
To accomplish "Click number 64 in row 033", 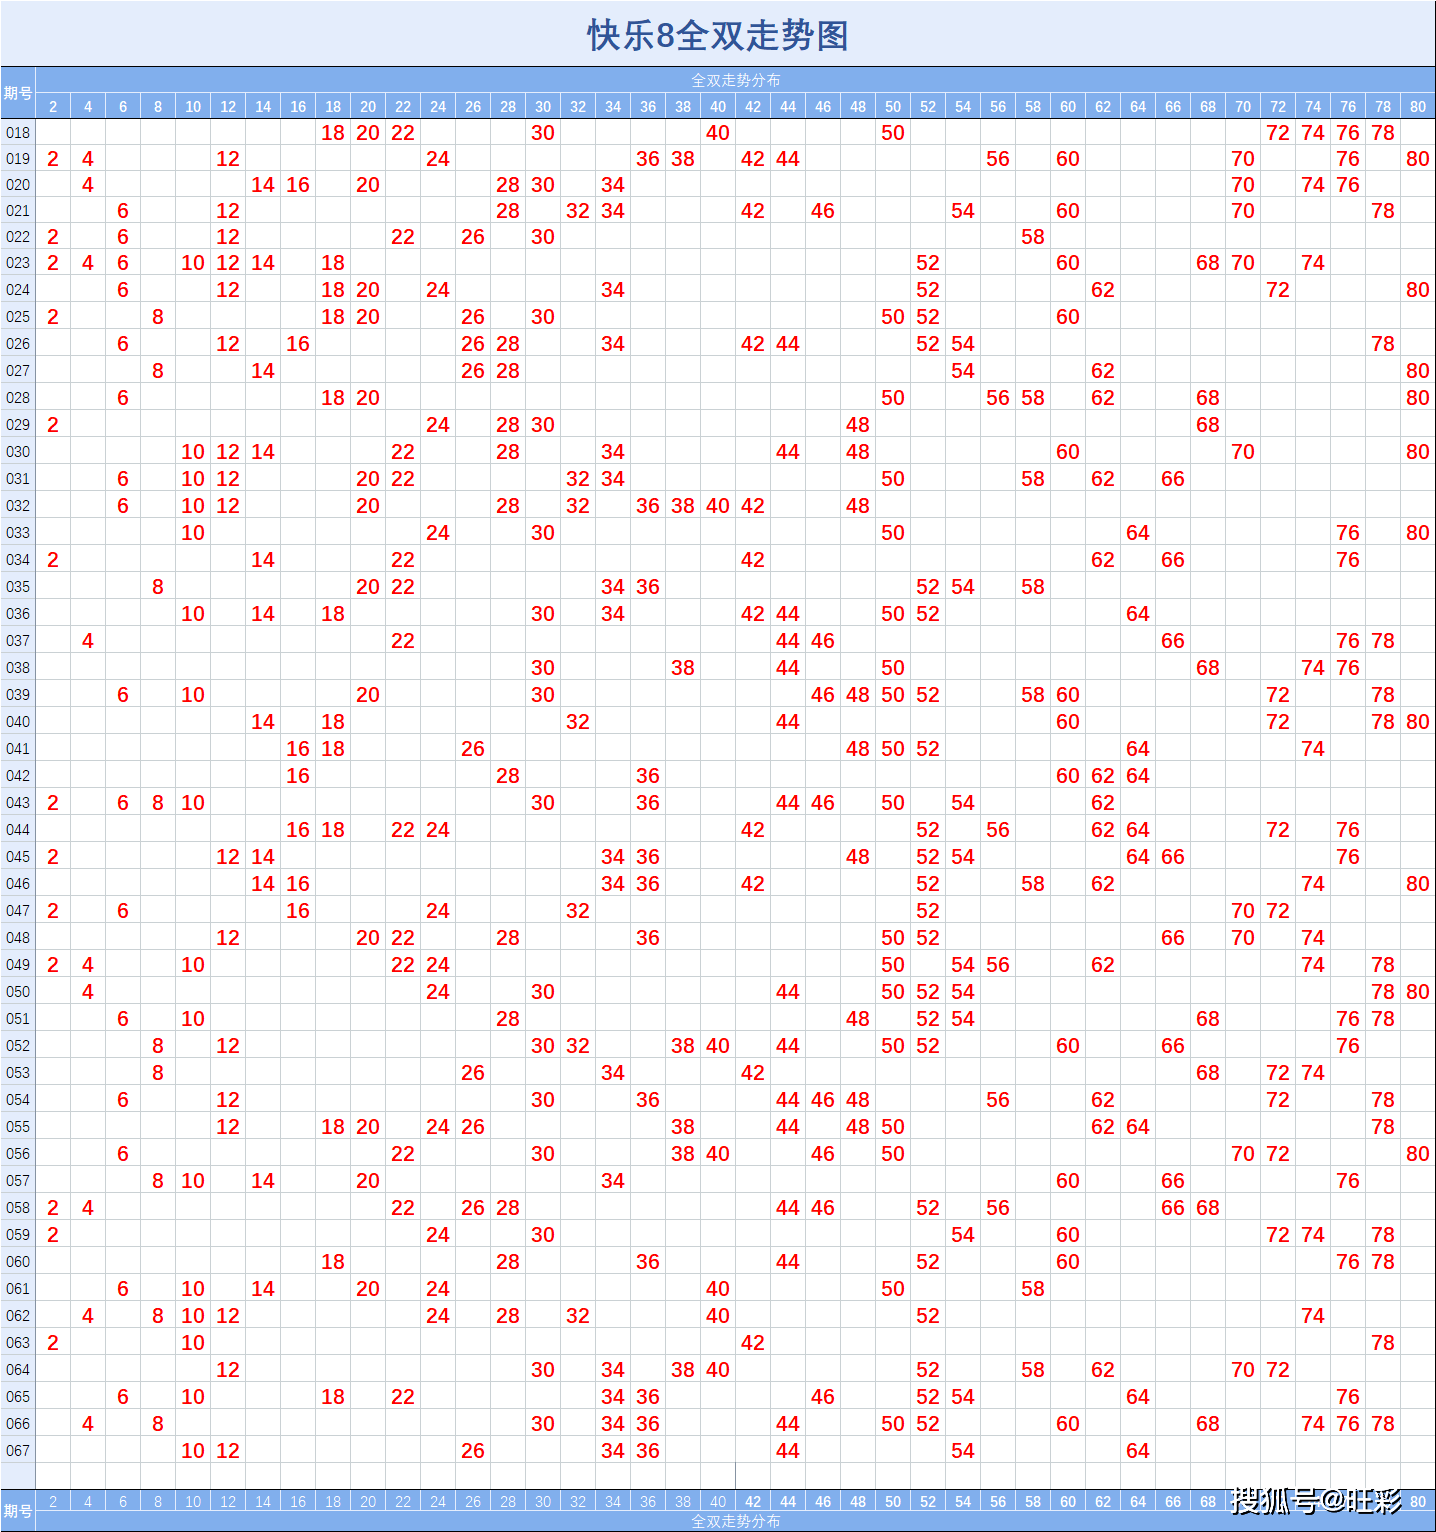I will tap(1138, 533).
